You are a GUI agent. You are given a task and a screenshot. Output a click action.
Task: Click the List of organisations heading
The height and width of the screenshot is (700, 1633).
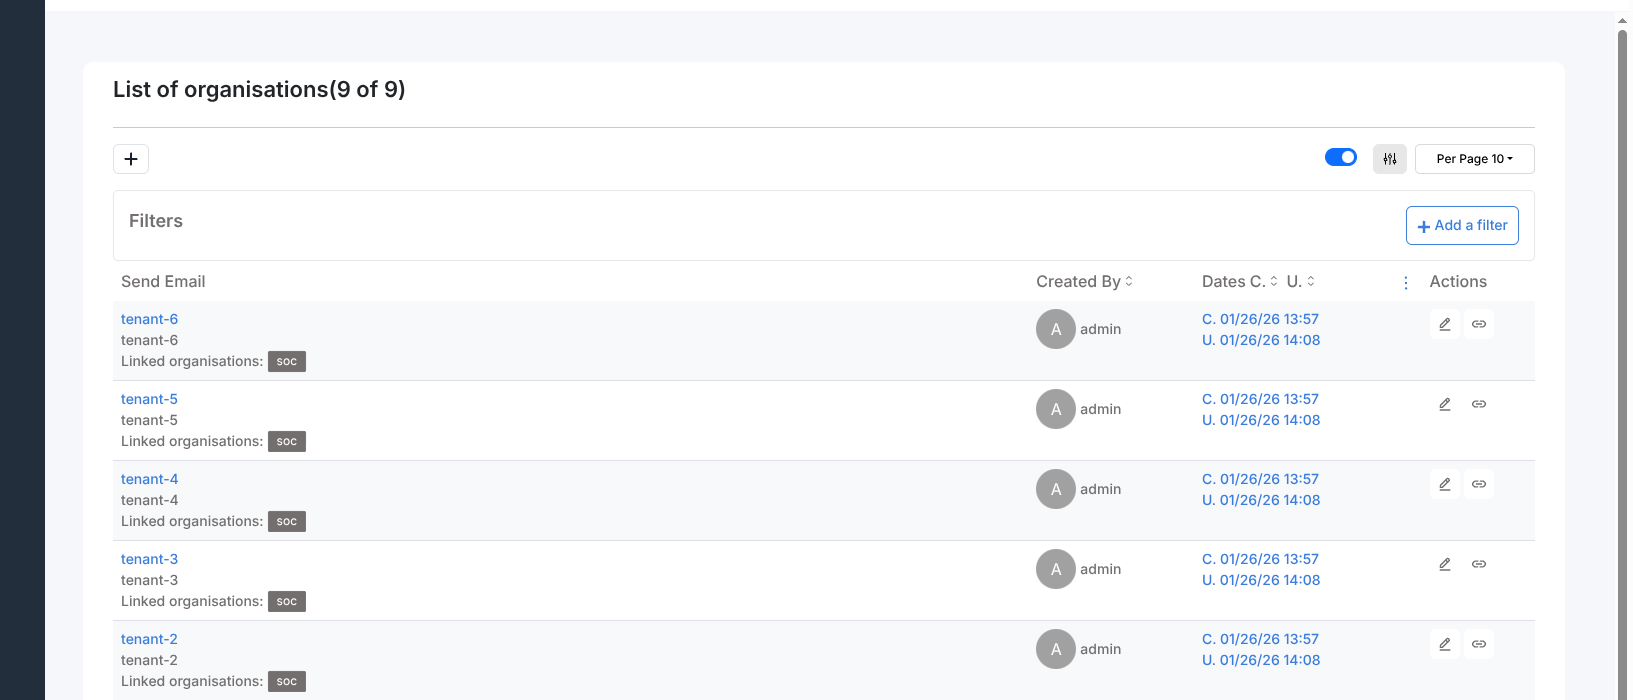259,89
